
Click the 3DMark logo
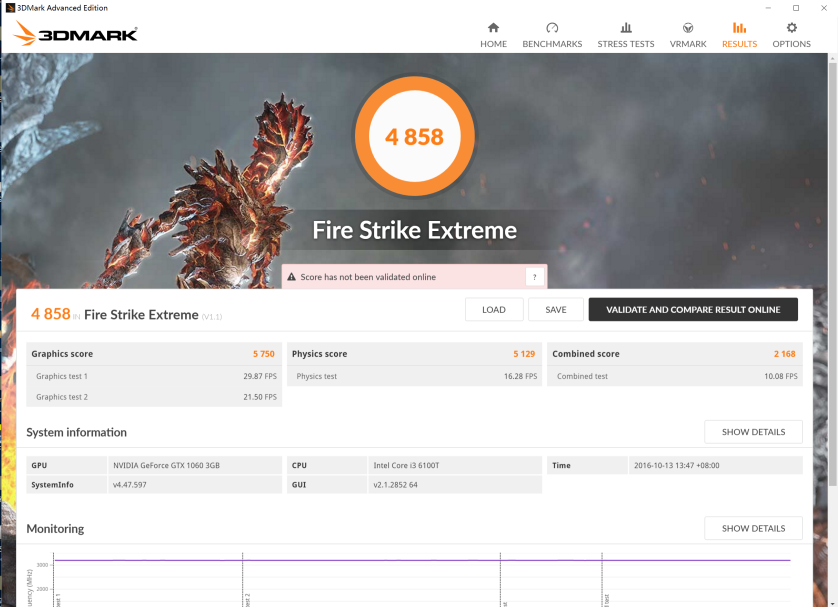(75, 34)
